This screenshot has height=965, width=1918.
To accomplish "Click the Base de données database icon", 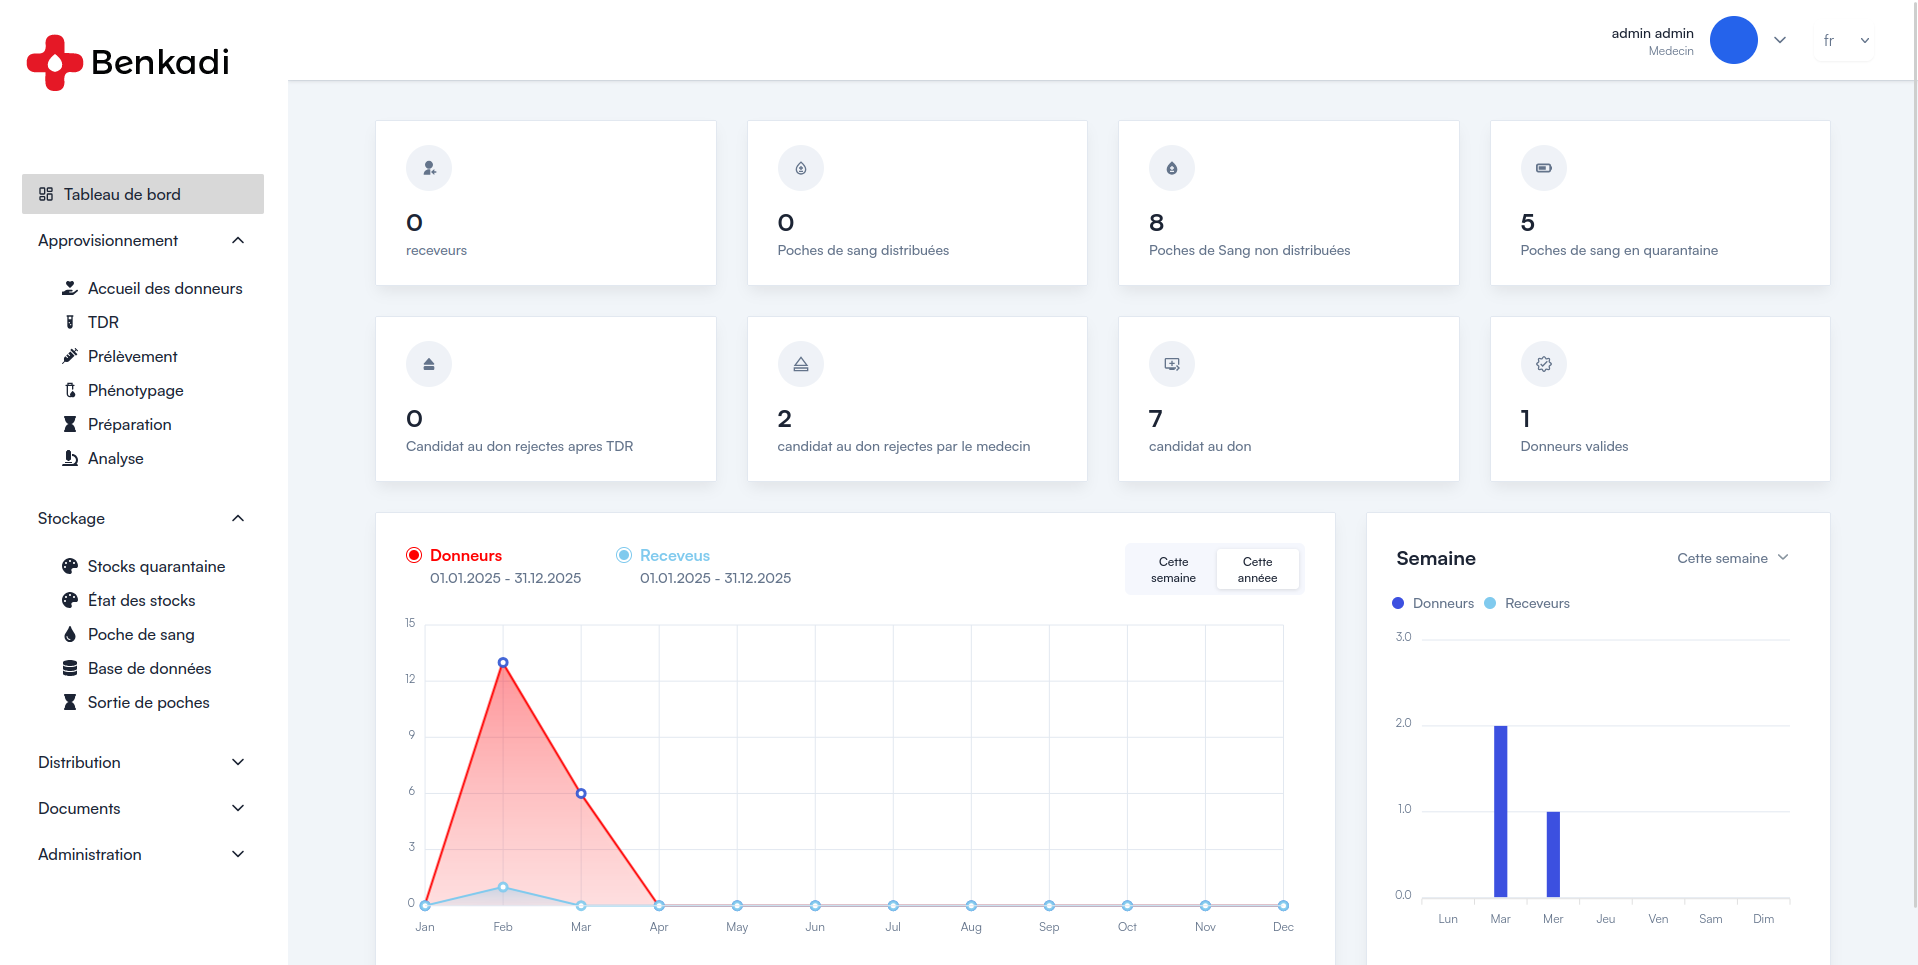I will 70,668.
